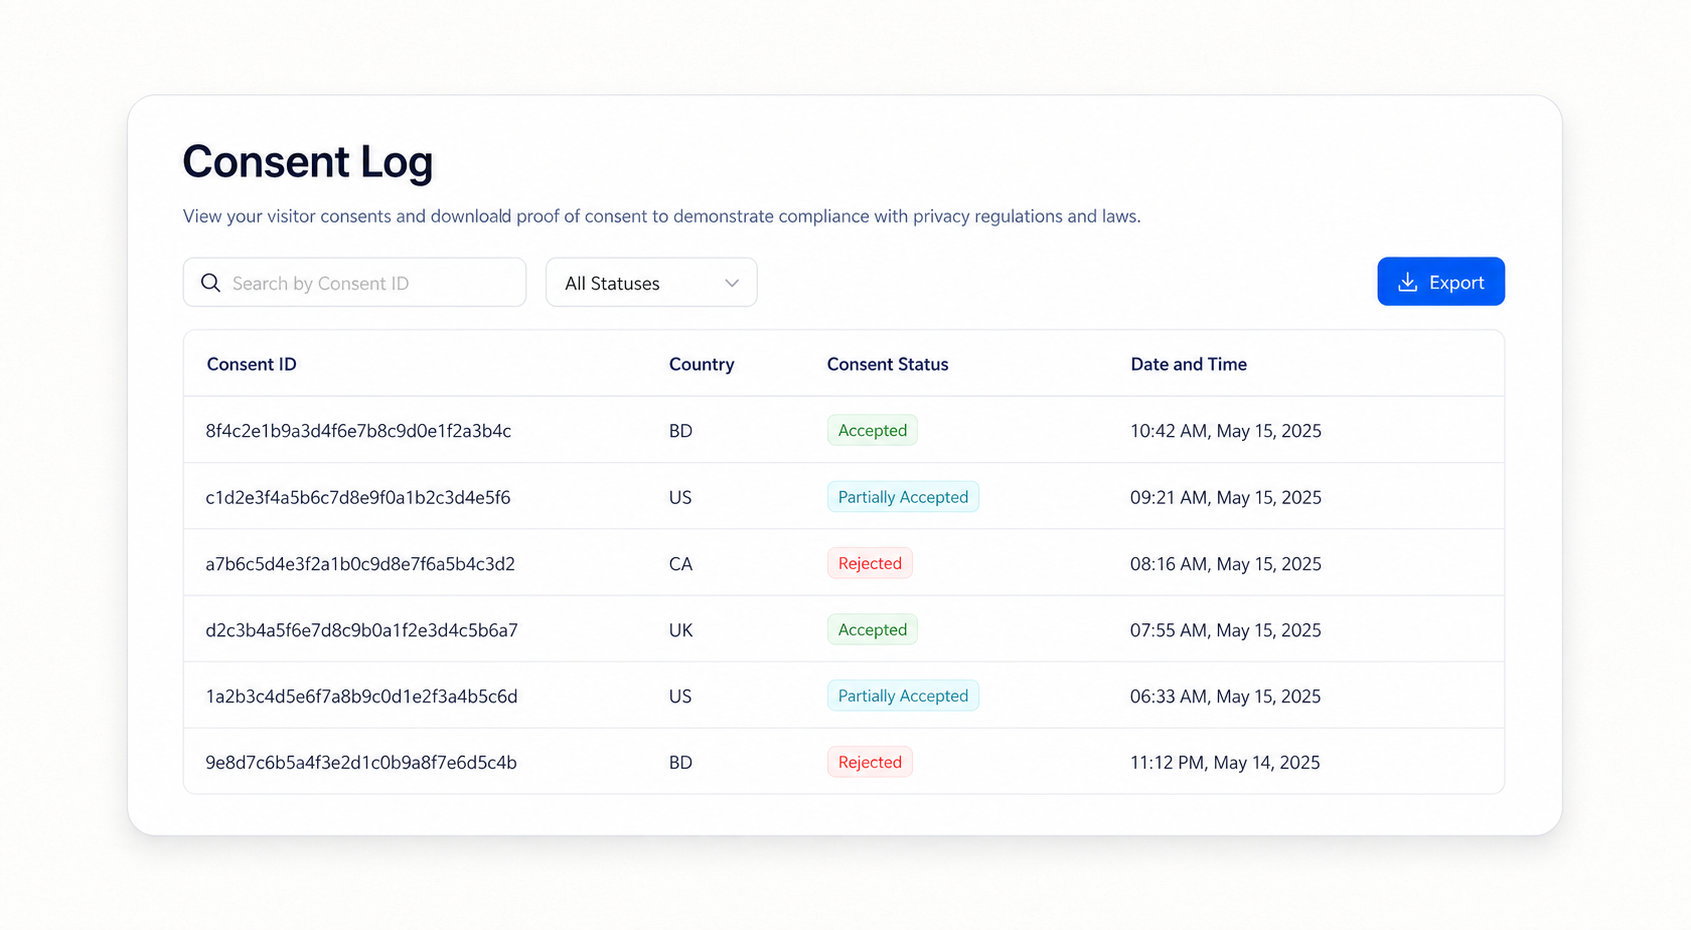Click the description text about visitor consents

click(x=661, y=216)
